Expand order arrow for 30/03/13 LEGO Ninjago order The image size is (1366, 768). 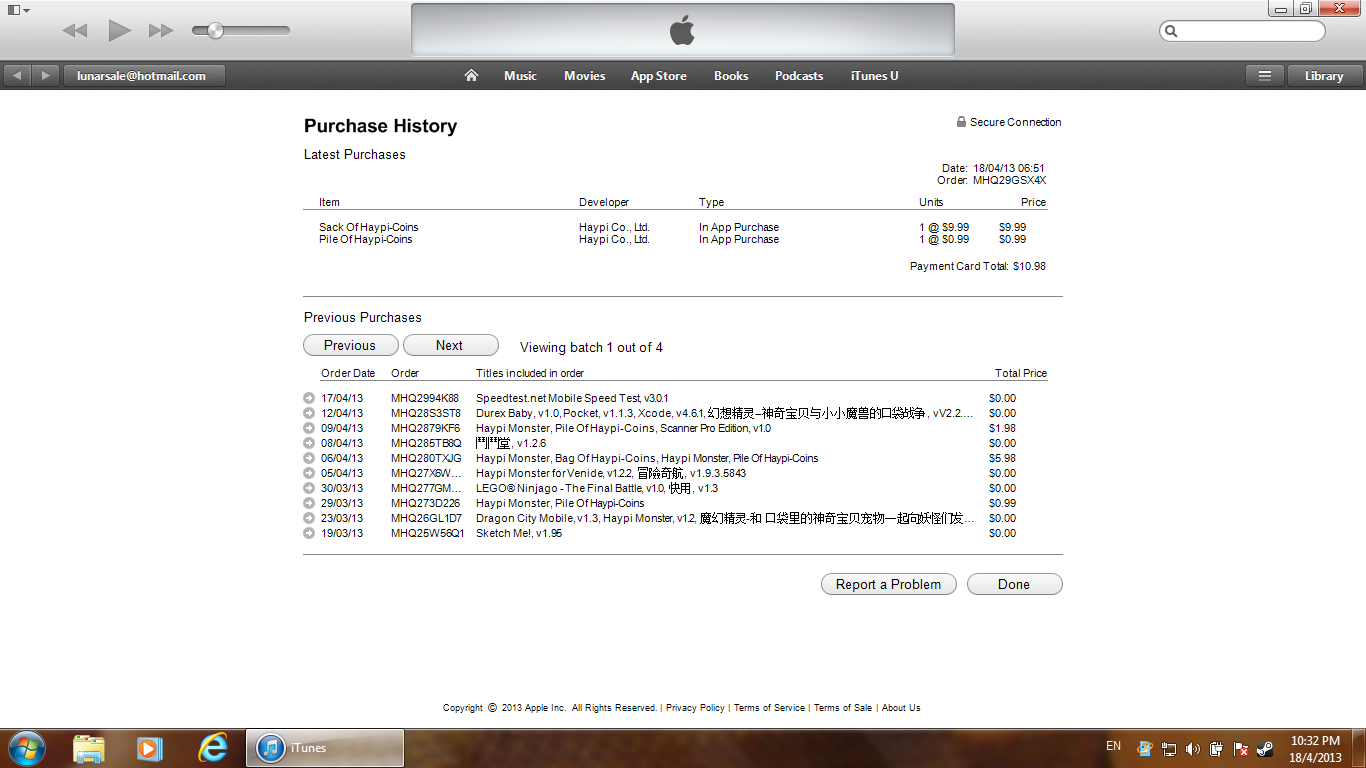[309, 488]
